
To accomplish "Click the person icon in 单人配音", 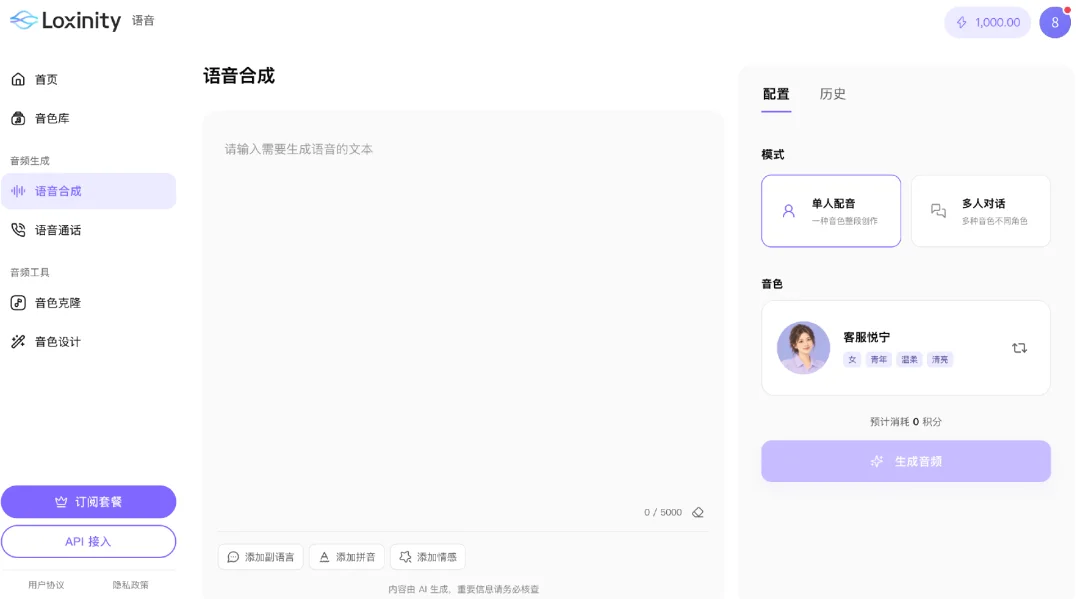I will point(789,211).
